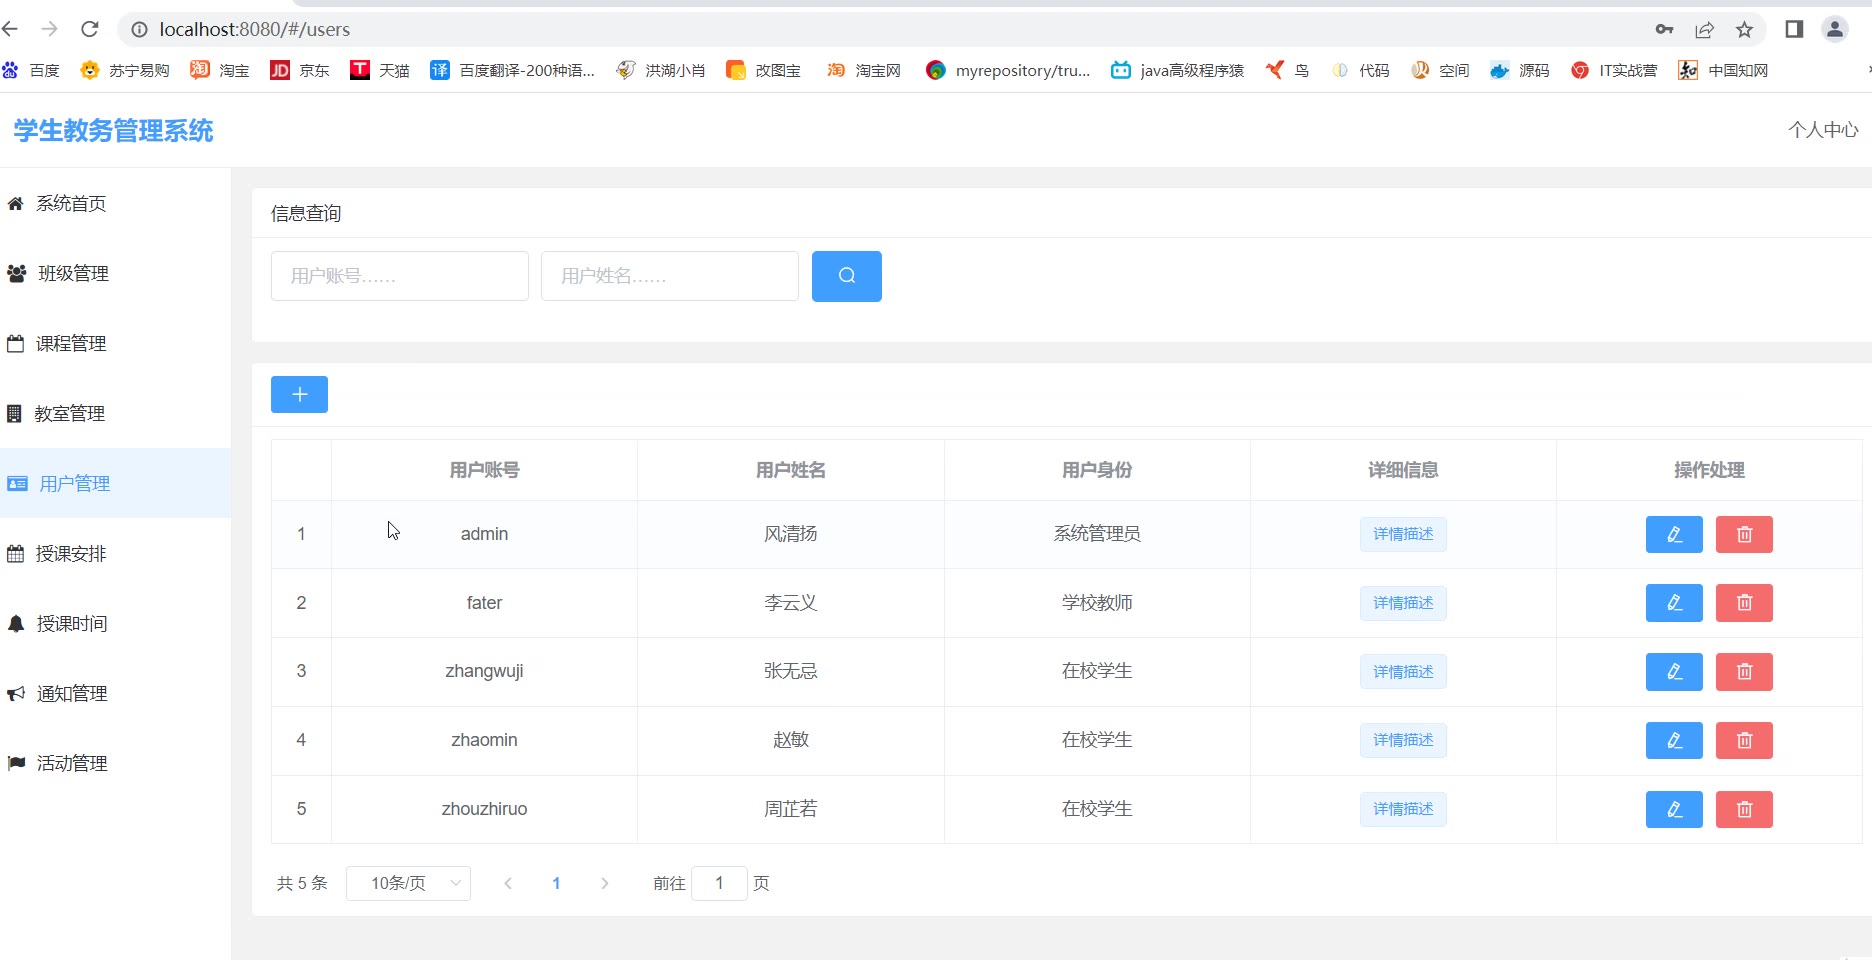Focus the 用户账号 search field
1872x960 pixels.
[399, 276]
